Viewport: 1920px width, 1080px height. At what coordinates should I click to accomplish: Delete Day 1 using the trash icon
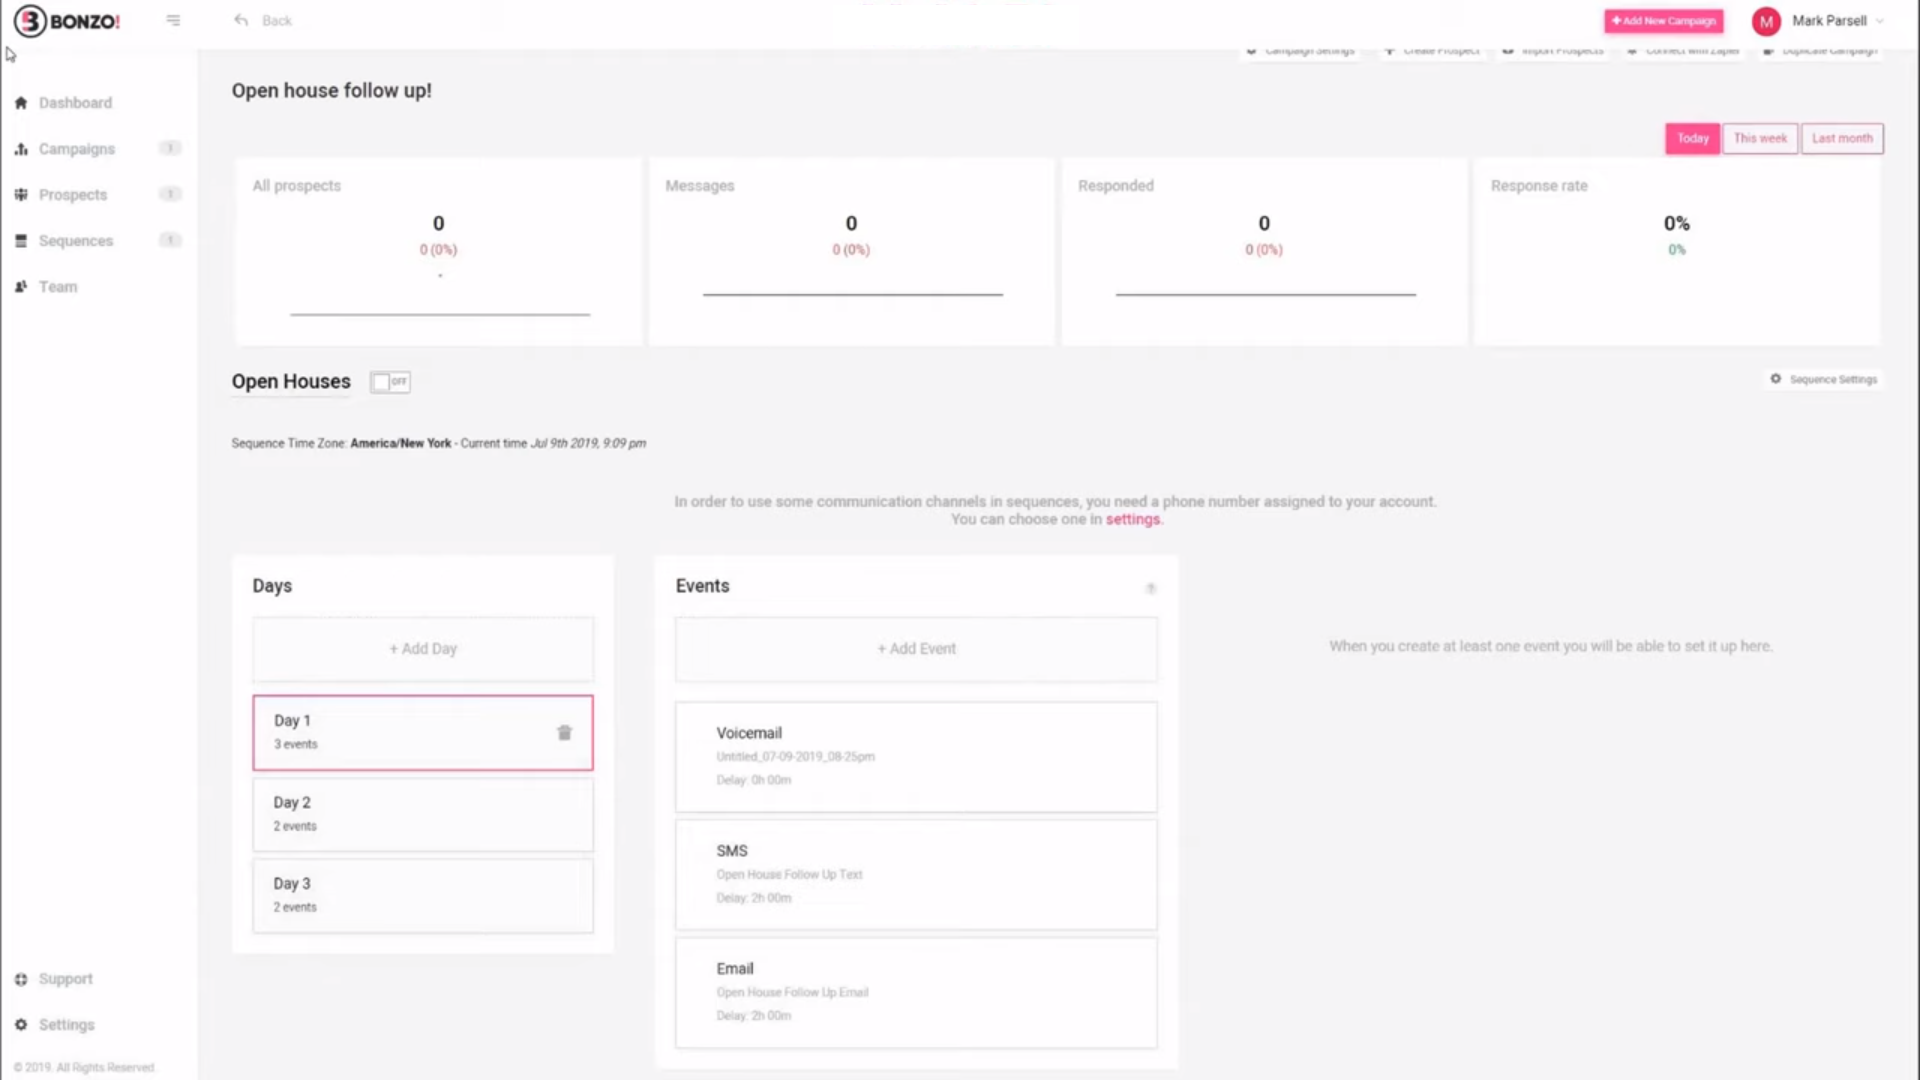[x=565, y=732]
